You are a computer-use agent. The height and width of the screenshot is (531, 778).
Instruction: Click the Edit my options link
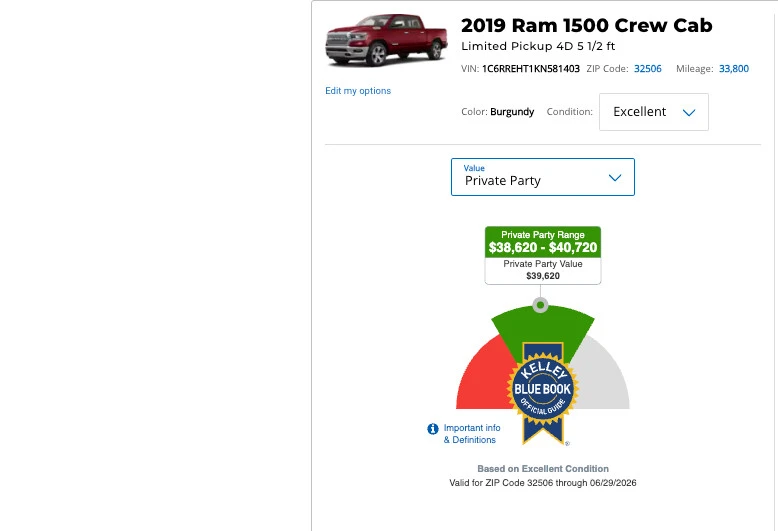[x=358, y=91]
